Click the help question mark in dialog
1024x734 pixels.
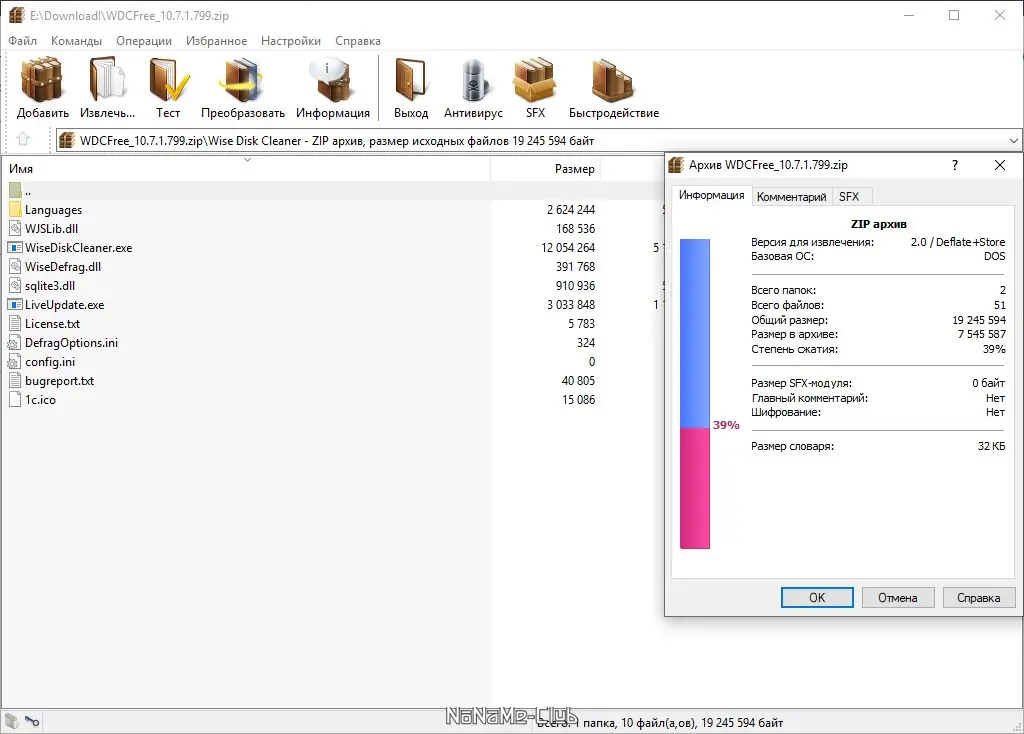pyautogui.click(x=955, y=165)
